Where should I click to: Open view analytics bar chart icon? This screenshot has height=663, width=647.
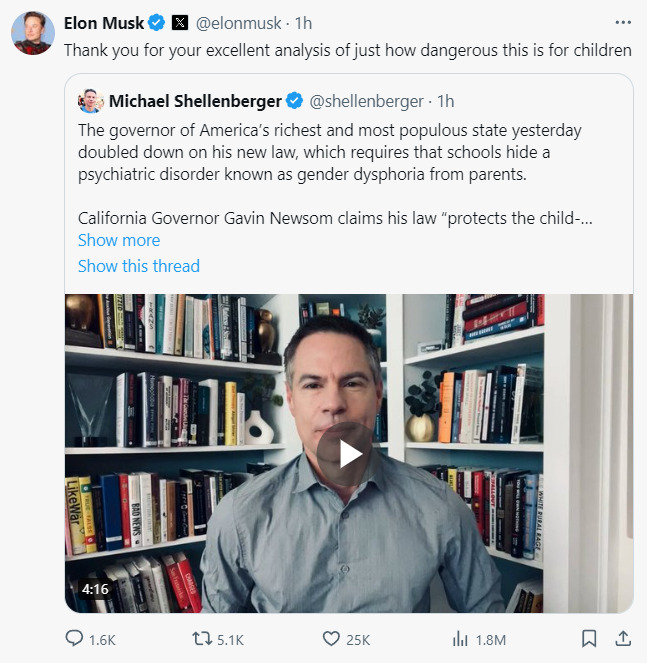(x=461, y=638)
